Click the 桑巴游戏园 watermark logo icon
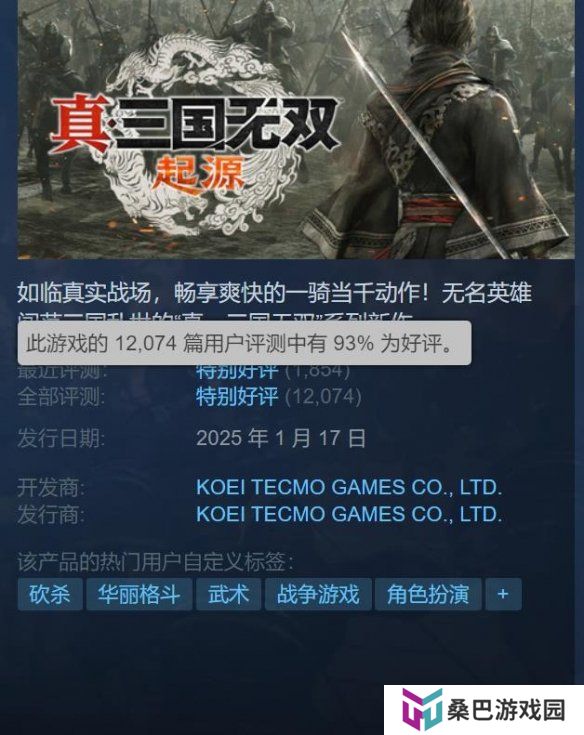The image size is (584, 735). click(x=421, y=710)
